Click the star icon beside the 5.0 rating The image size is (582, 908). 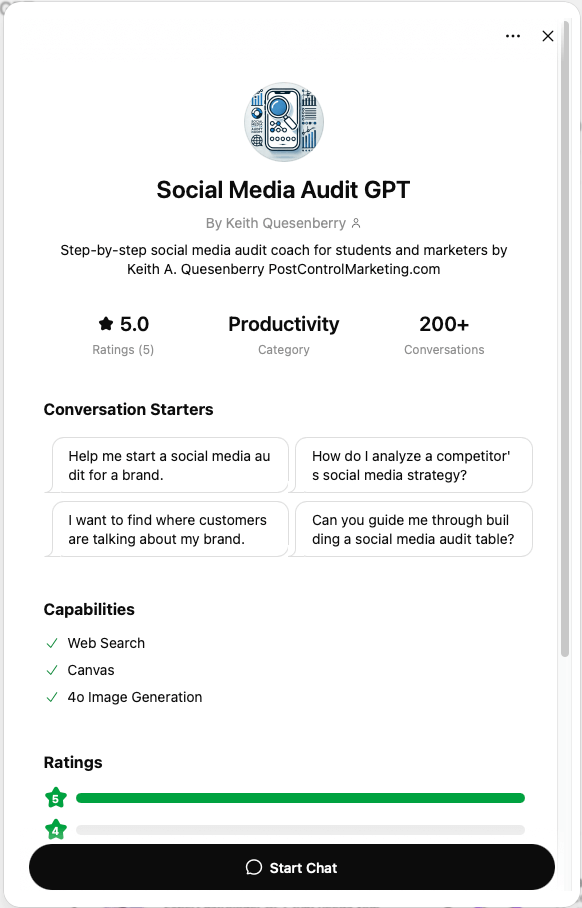tap(105, 323)
